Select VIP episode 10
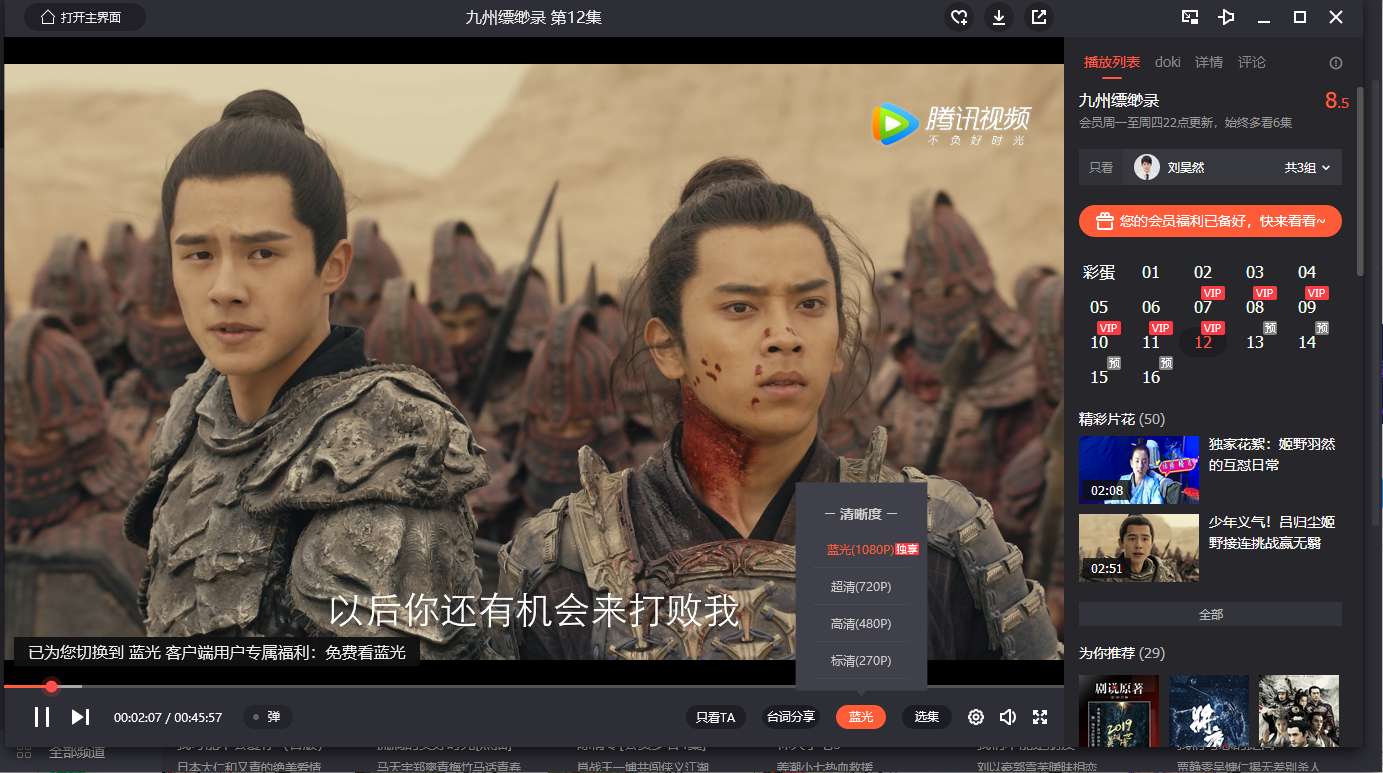The height and width of the screenshot is (773, 1383). [x=1099, y=342]
